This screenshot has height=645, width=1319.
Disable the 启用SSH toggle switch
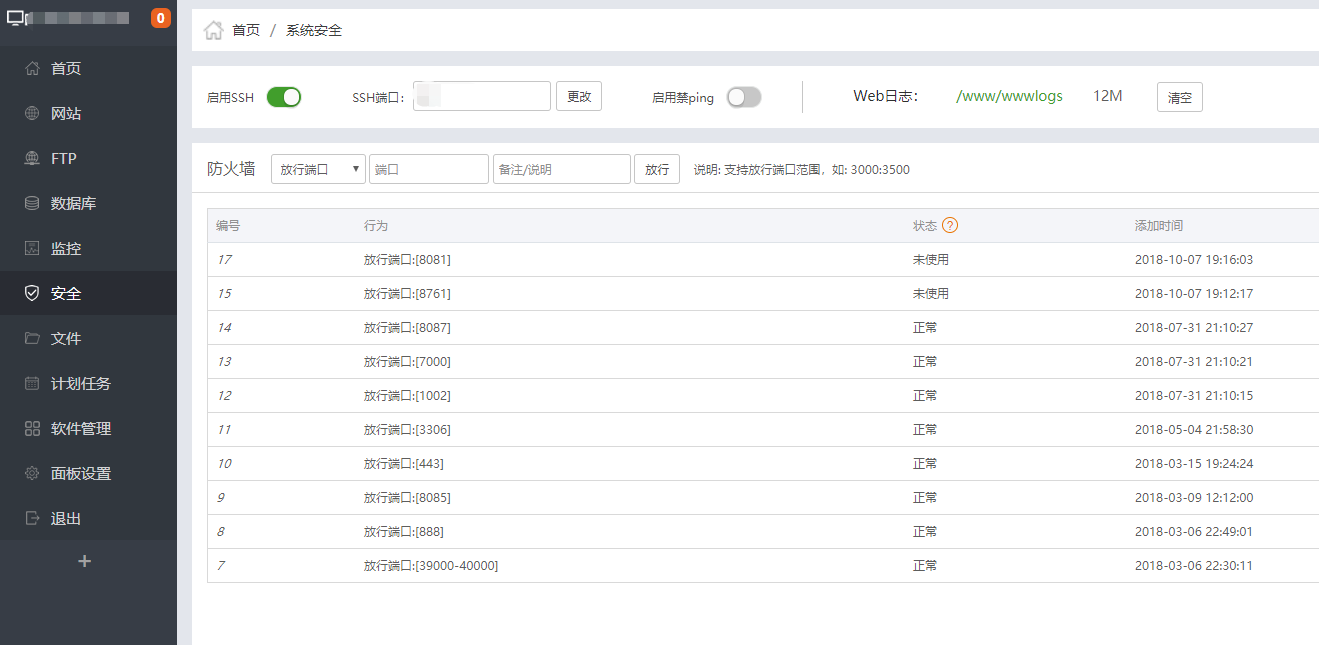[x=284, y=97]
